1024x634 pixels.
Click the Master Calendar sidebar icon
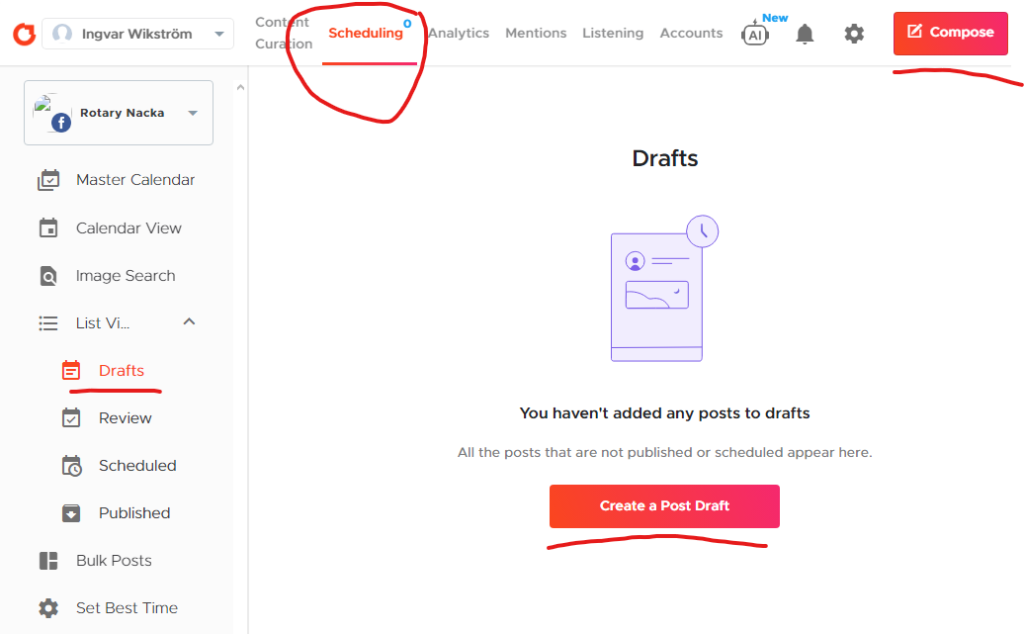pos(48,181)
